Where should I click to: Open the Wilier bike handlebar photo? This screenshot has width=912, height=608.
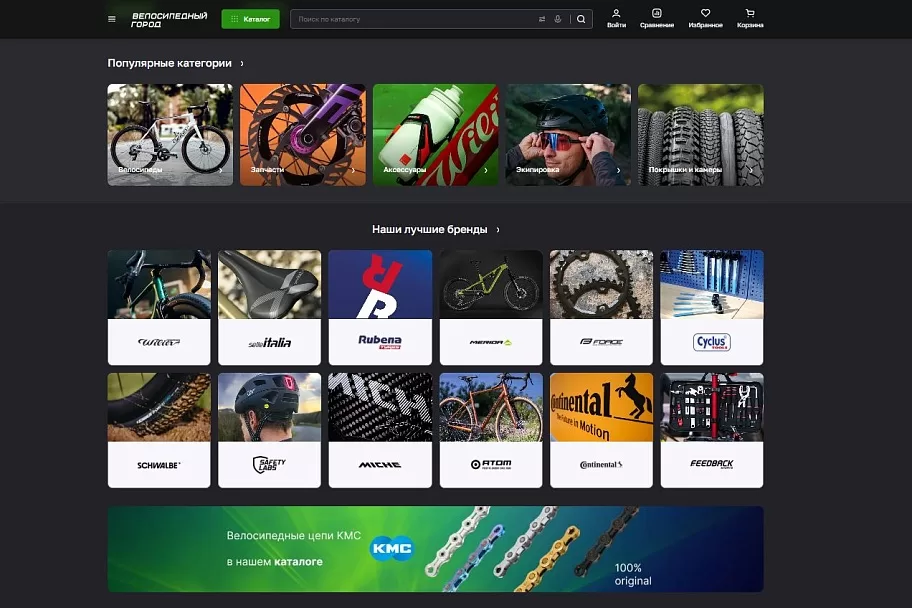pyautogui.click(x=159, y=285)
